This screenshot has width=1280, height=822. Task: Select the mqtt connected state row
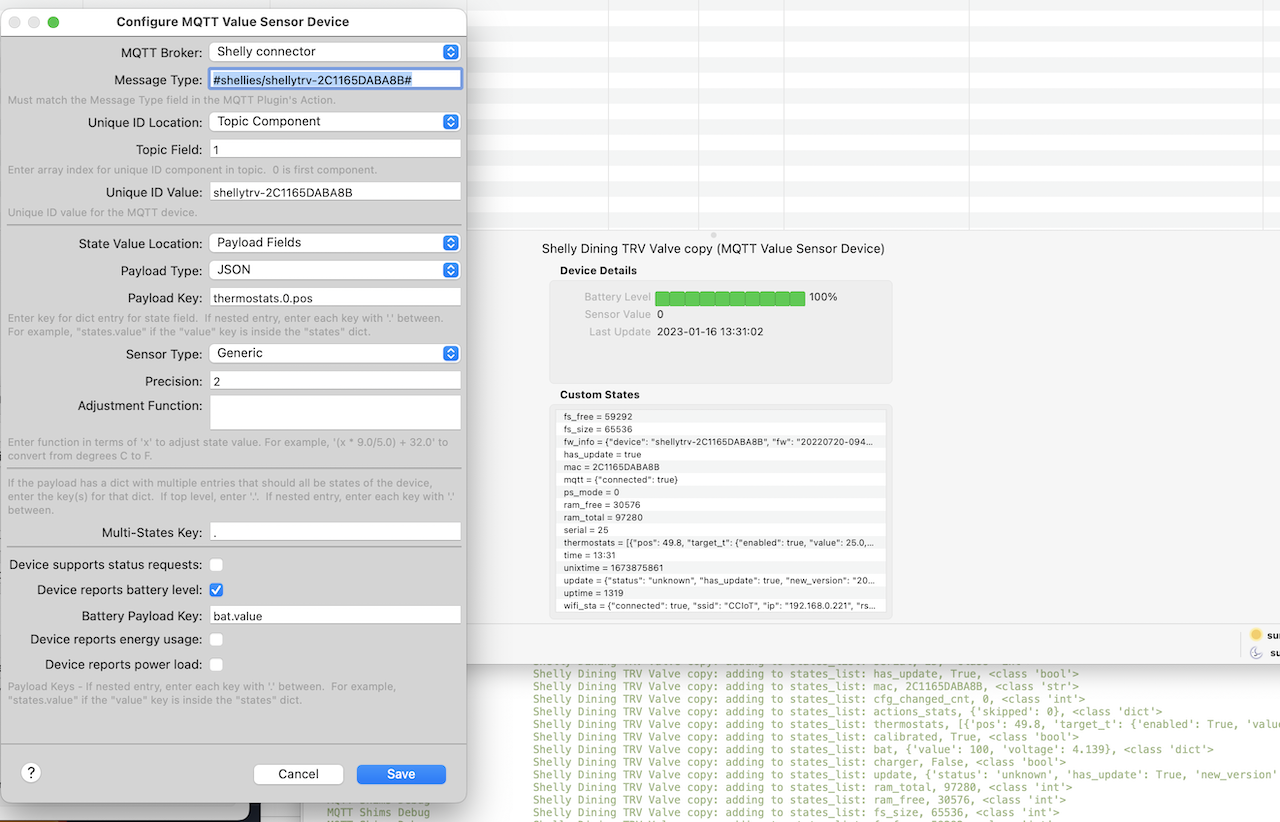pyautogui.click(x=720, y=479)
